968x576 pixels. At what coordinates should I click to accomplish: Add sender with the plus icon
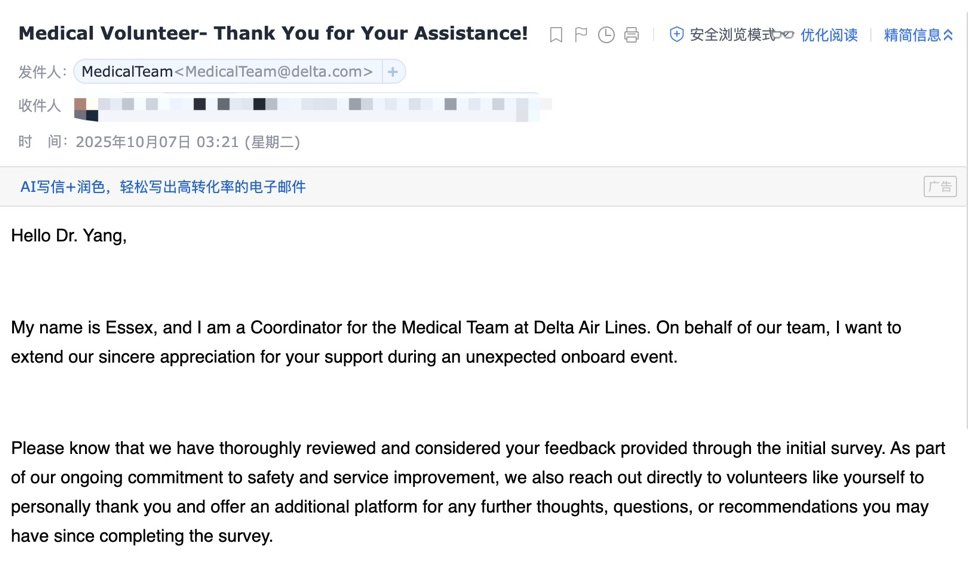tap(393, 72)
